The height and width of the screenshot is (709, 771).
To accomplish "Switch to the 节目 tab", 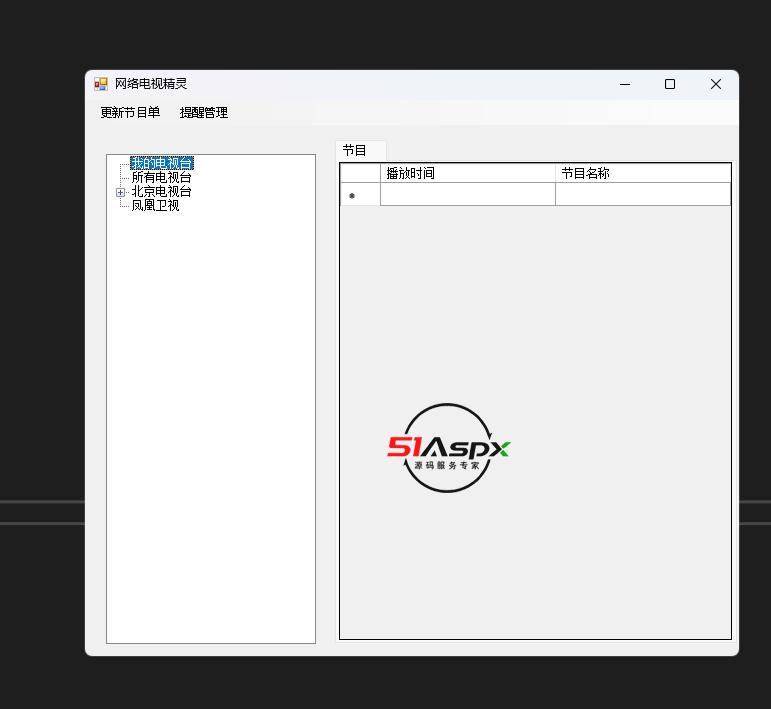I will click(360, 150).
